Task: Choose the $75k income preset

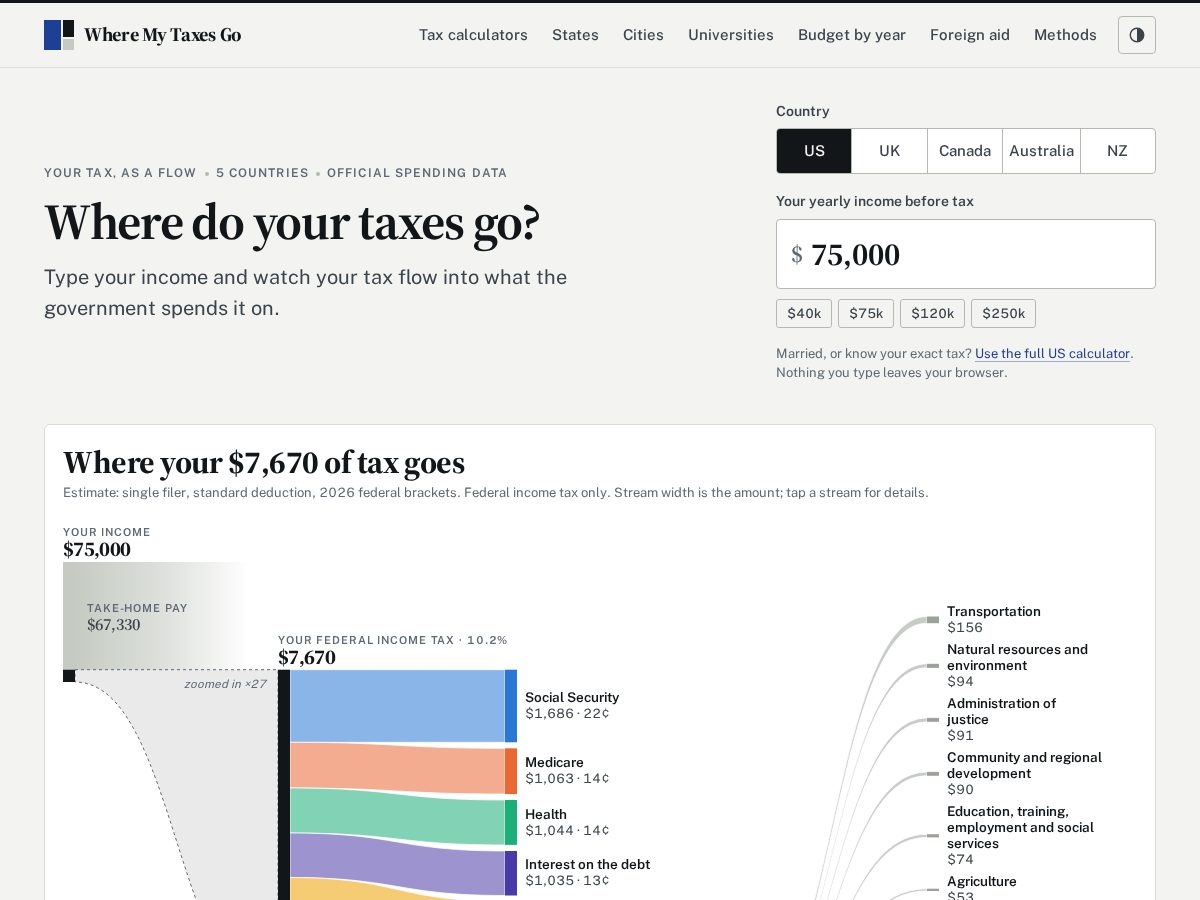Action: [x=866, y=313]
